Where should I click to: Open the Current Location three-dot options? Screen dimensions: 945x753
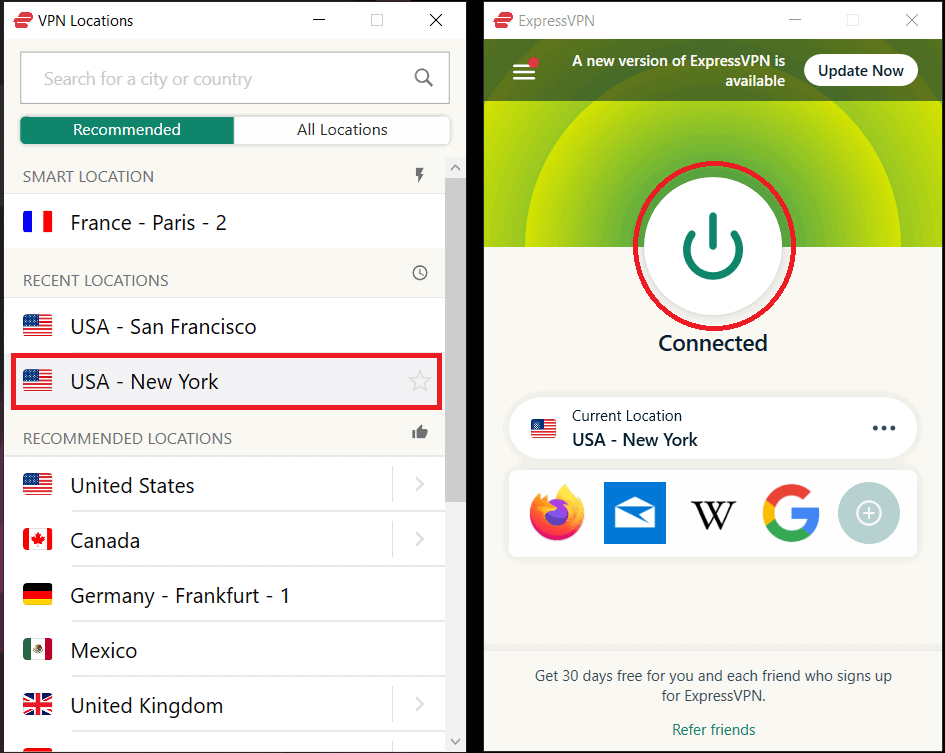pyautogui.click(x=884, y=428)
